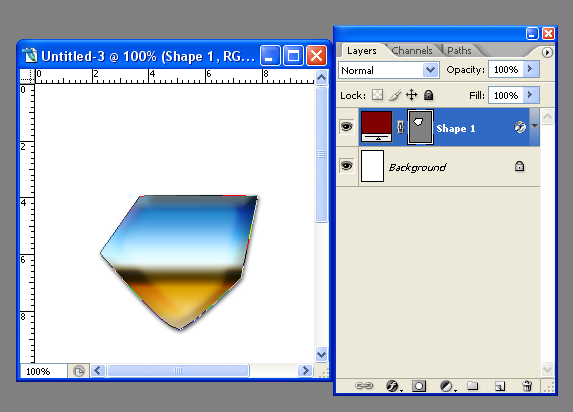Select the Shape 1 vector mask thumbnail
This screenshot has height=412, width=573.
420,127
